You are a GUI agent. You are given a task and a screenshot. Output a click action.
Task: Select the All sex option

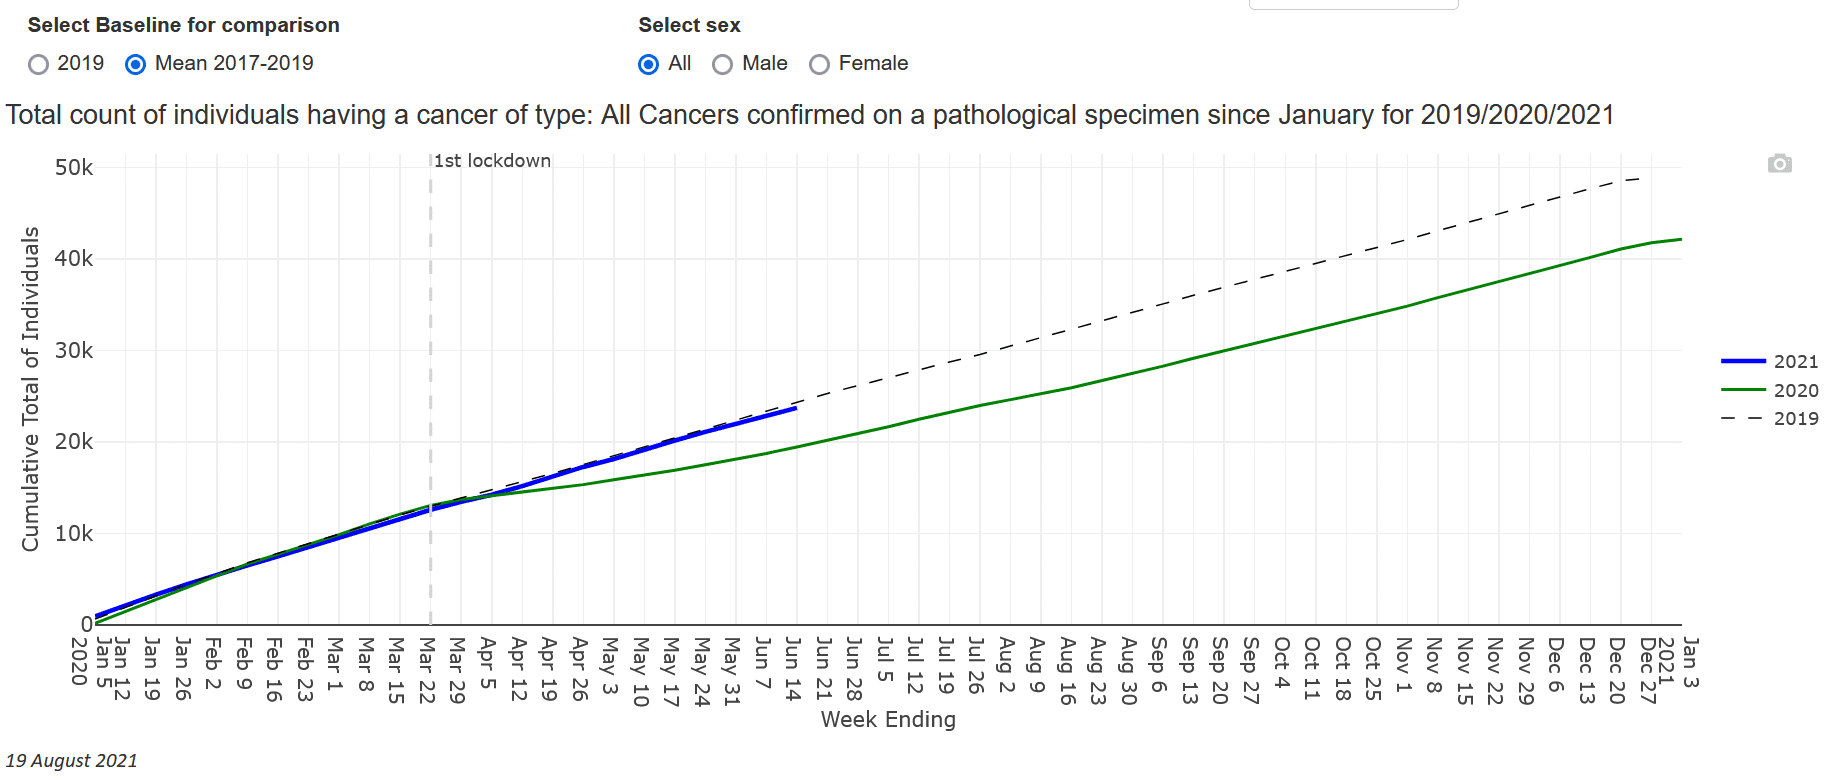(x=649, y=65)
